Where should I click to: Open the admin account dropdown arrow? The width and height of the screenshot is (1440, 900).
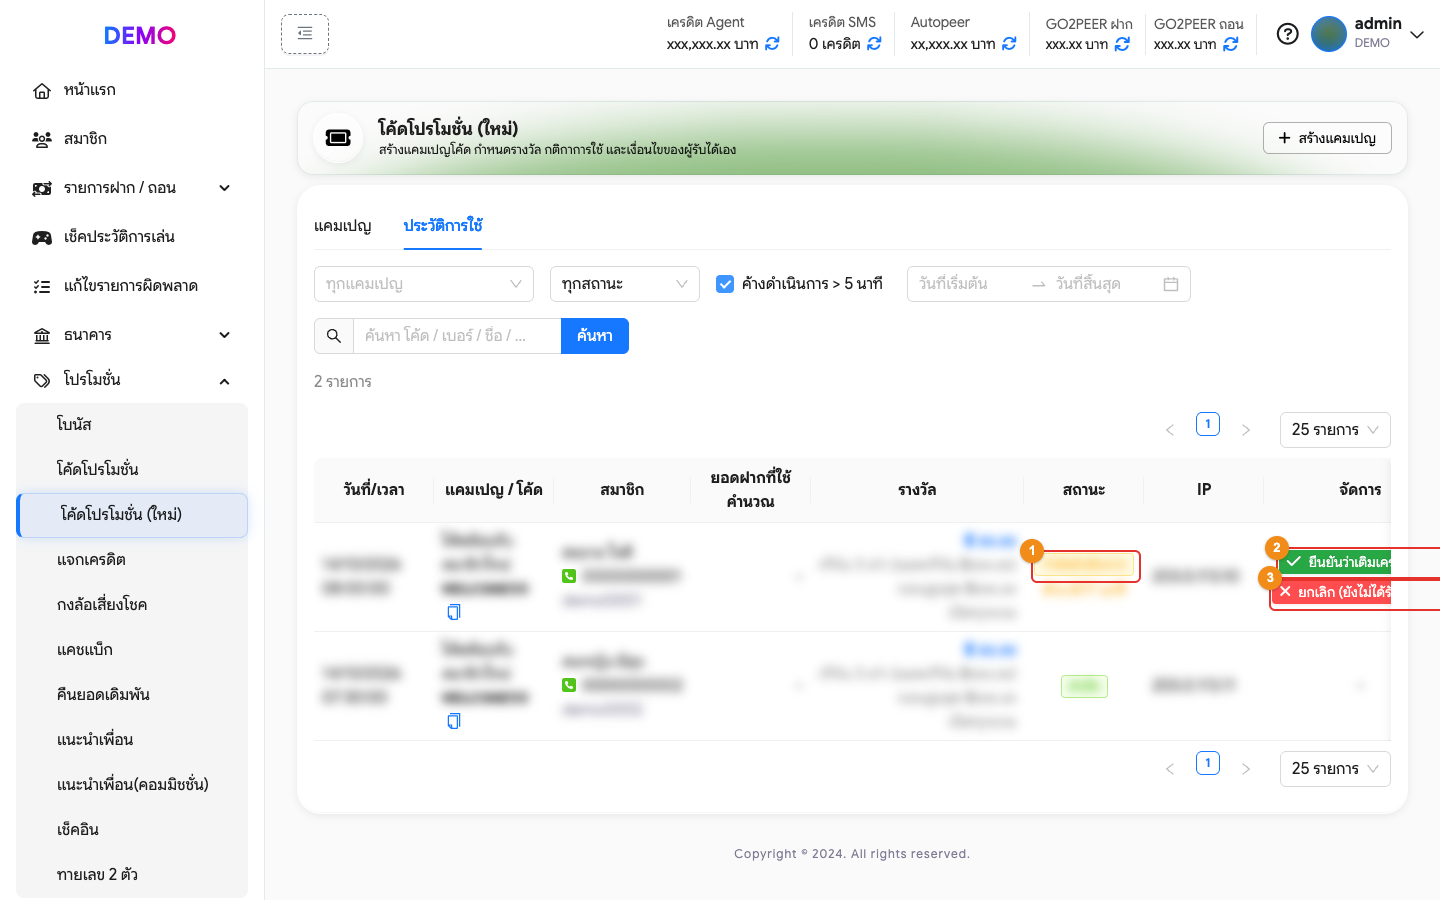pos(1417,35)
